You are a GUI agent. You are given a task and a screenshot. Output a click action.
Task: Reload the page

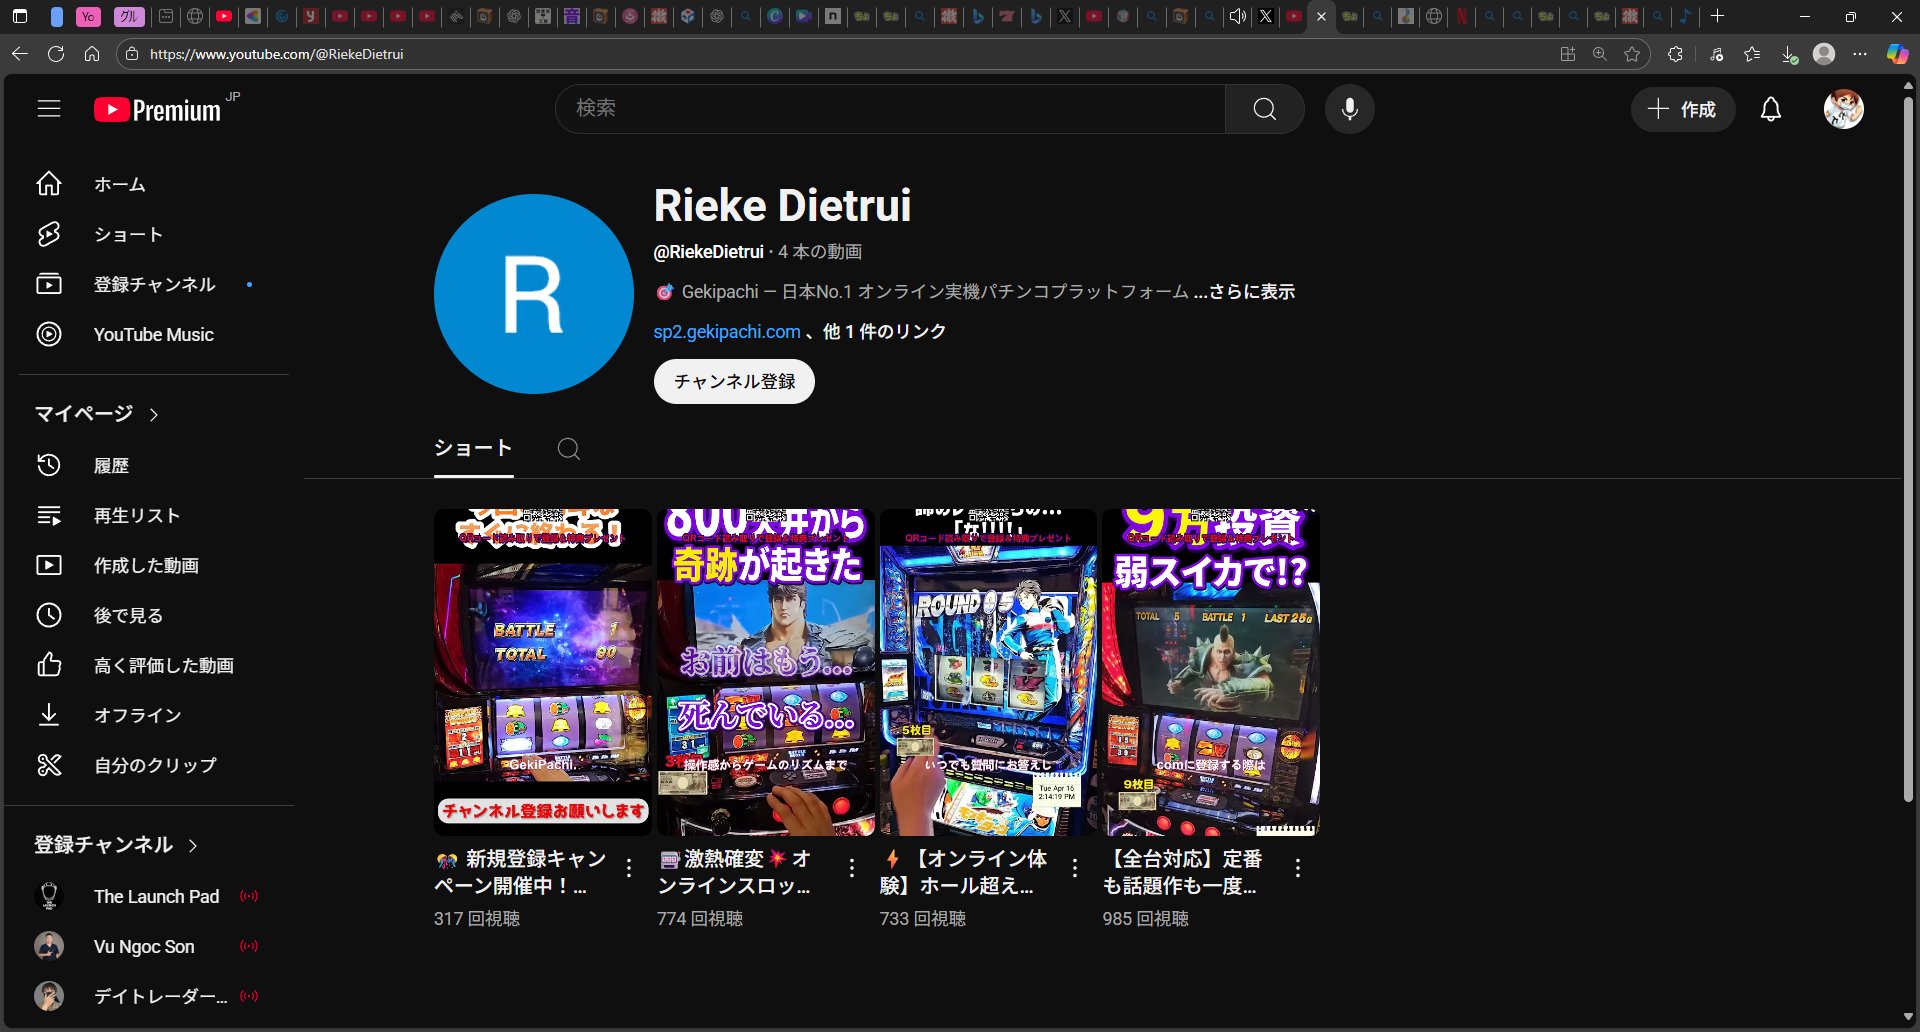[x=56, y=54]
